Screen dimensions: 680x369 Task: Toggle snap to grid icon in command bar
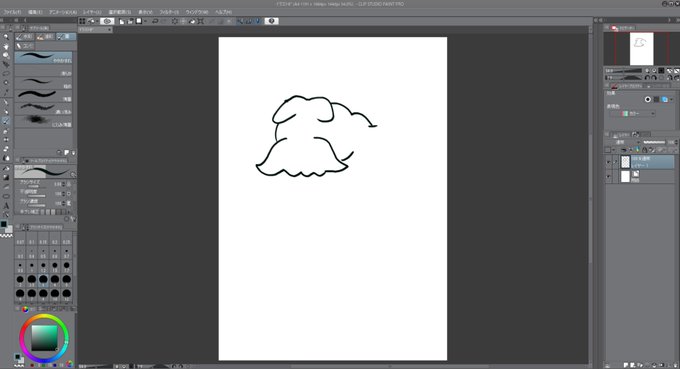pyautogui.click(x=258, y=21)
